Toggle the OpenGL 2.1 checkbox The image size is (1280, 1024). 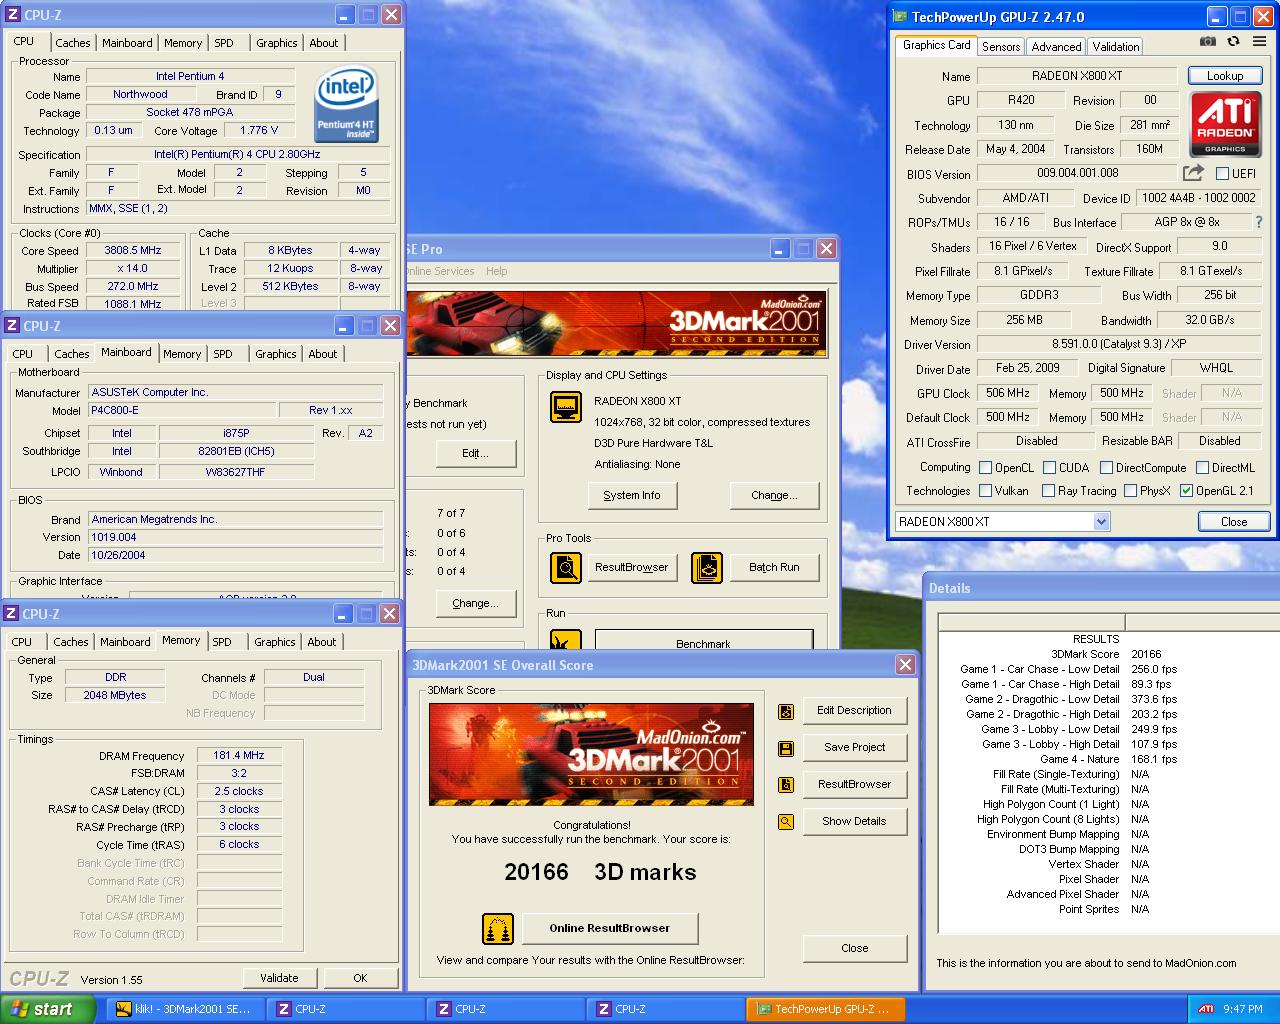[1186, 491]
